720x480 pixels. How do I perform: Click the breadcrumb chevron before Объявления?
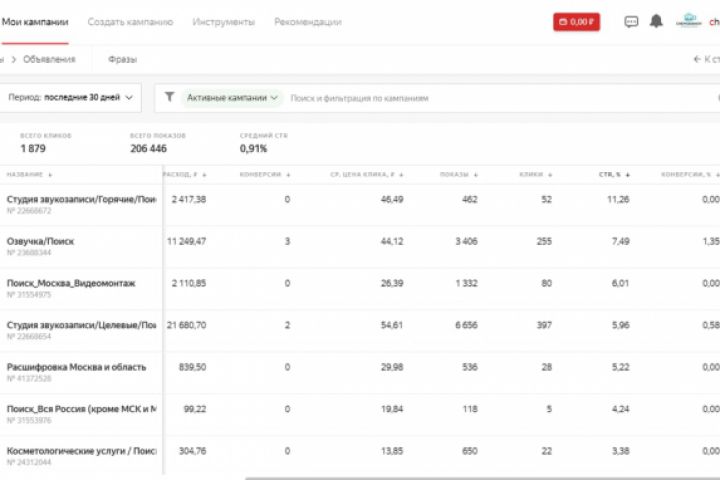pos(14,60)
